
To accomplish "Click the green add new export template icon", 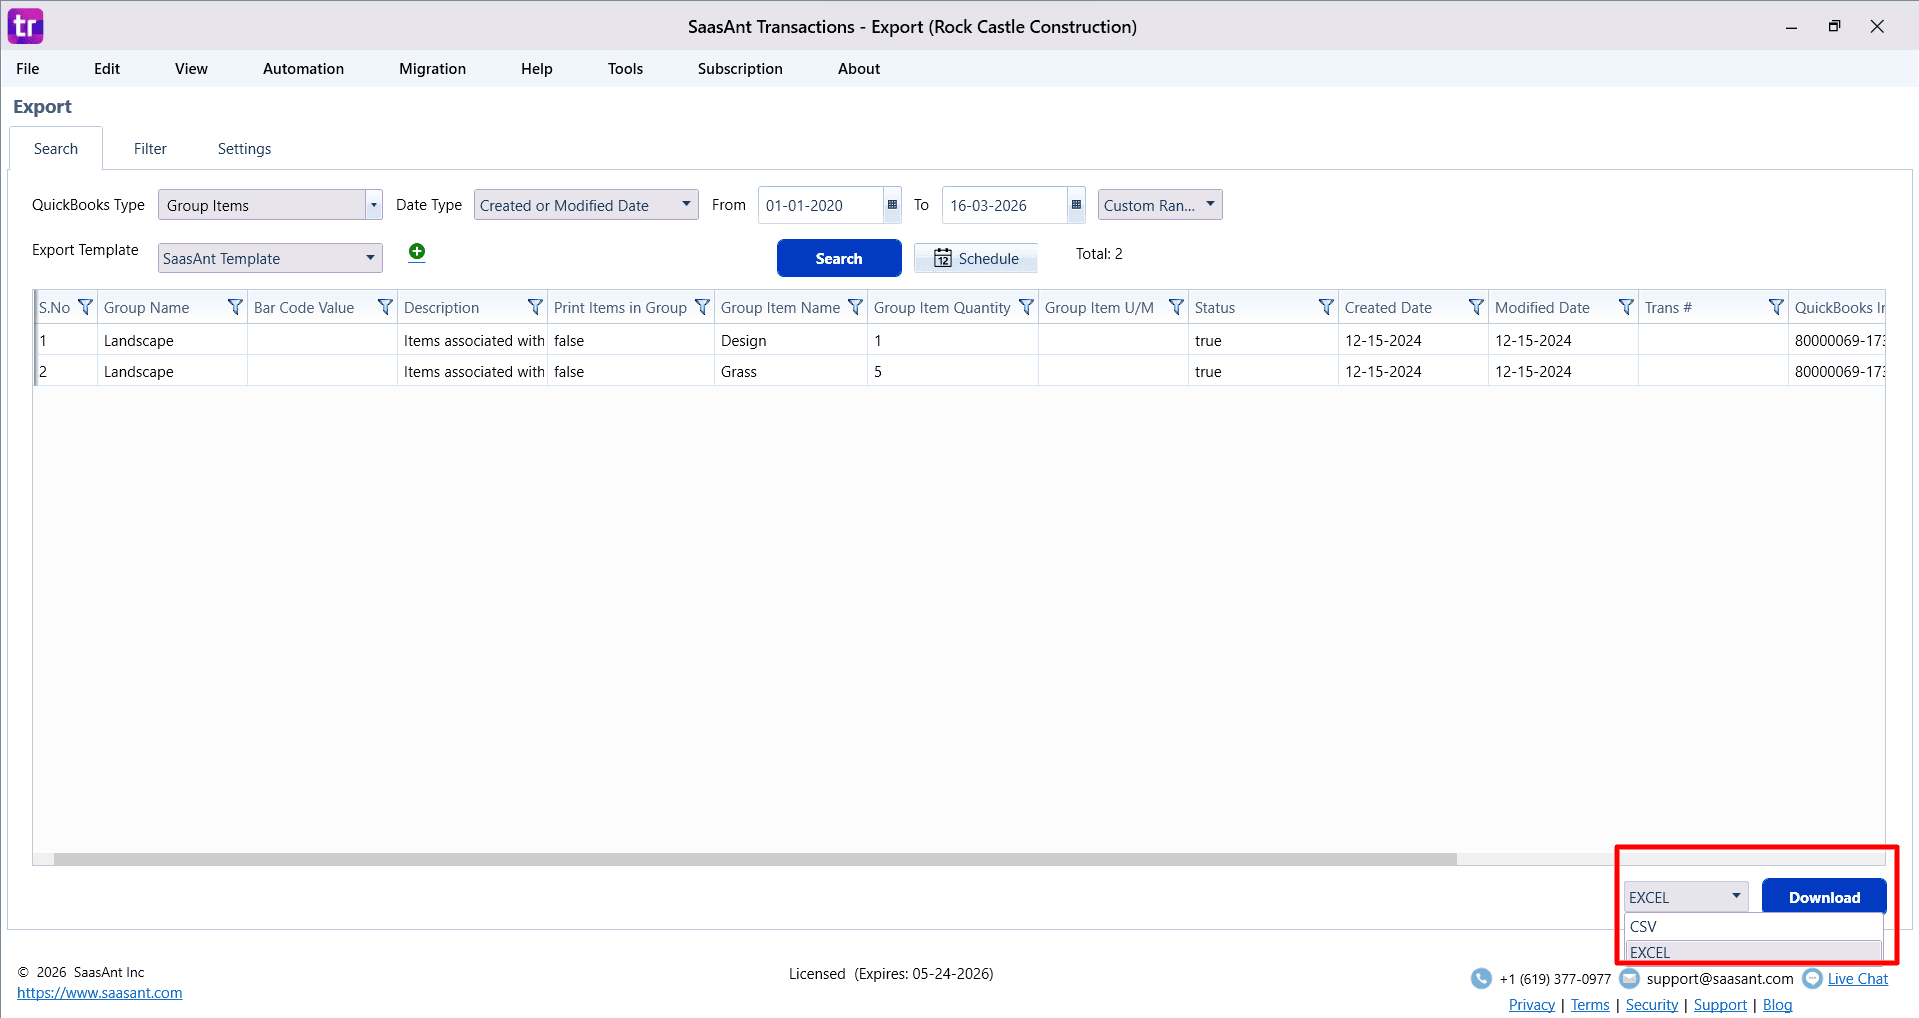I will tap(417, 252).
